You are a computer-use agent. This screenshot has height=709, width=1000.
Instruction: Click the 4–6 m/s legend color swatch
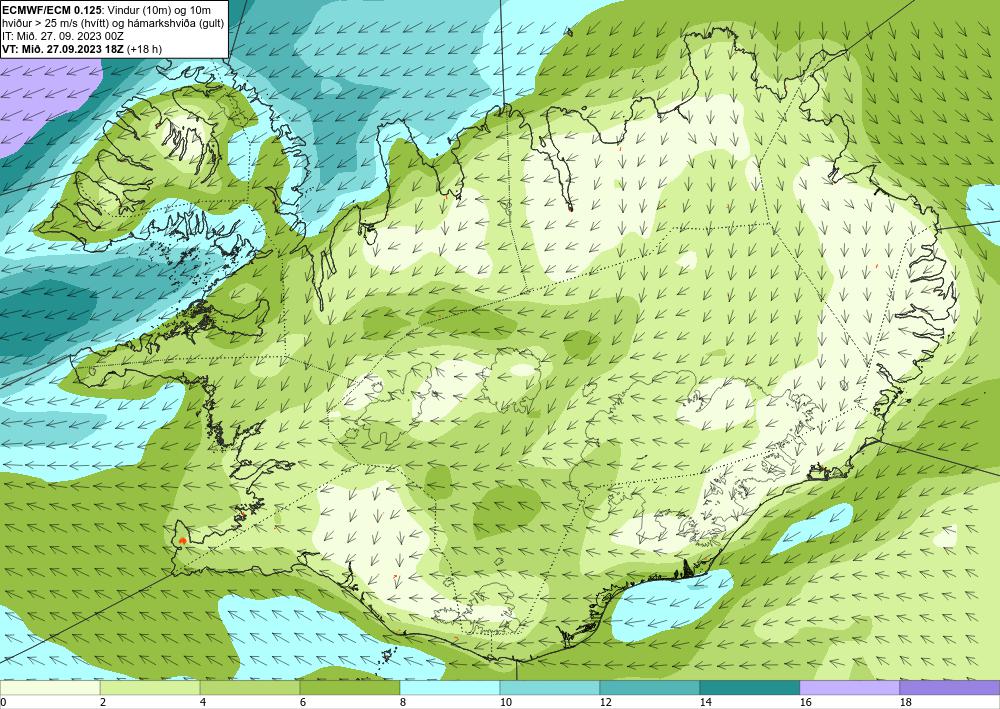click(249, 688)
